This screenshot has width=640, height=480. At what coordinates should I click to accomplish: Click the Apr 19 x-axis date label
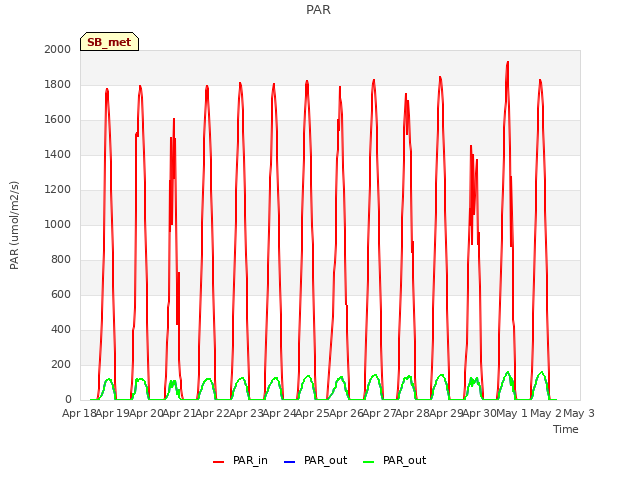113,413
